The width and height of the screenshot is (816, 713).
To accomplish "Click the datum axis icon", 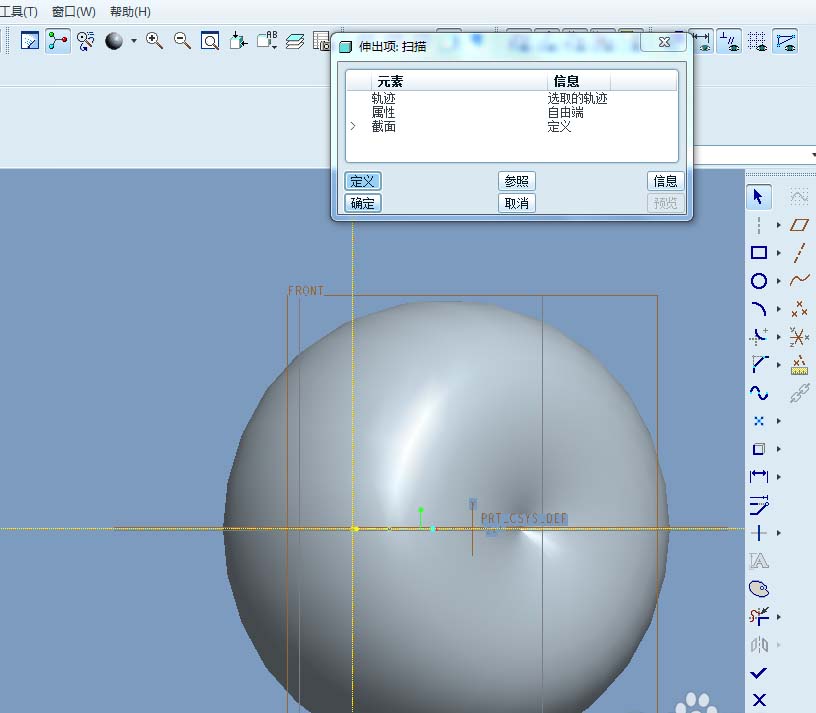I will point(799,253).
